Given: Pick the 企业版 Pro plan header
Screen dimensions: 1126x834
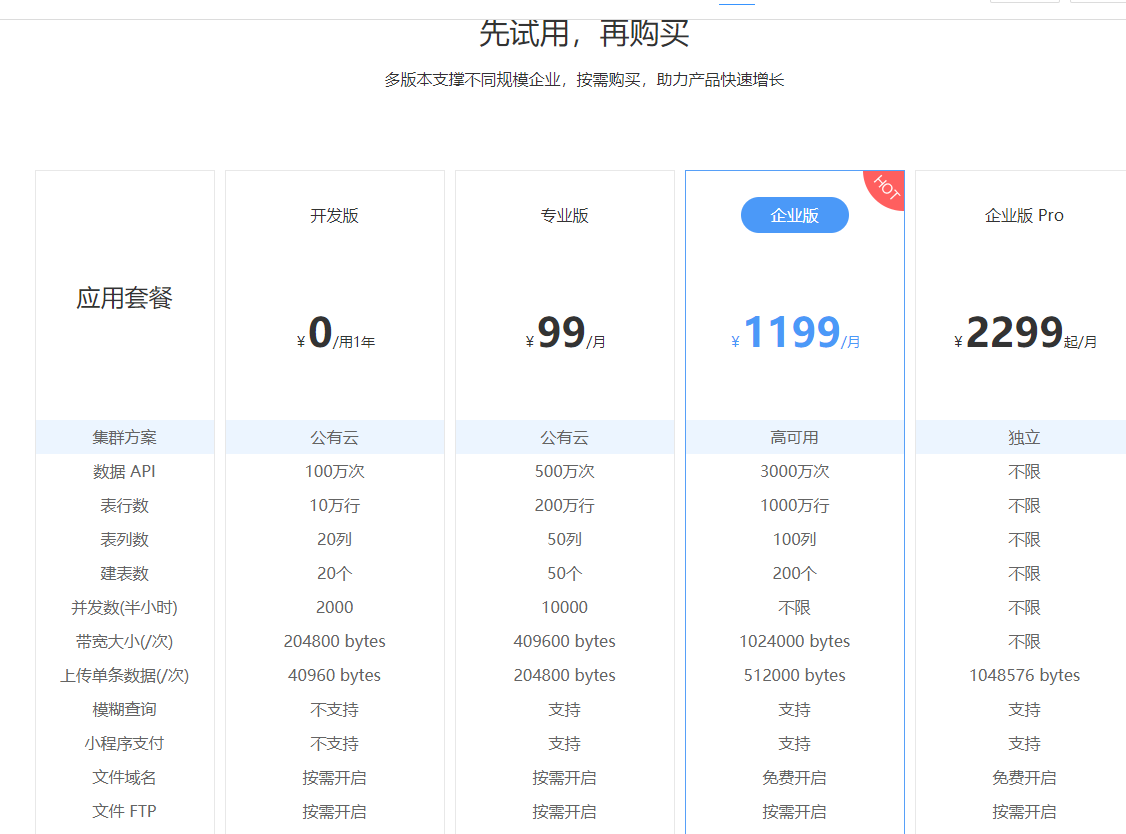Looking at the screenshot, I should pyautogui.click(x=1024, y=215).
